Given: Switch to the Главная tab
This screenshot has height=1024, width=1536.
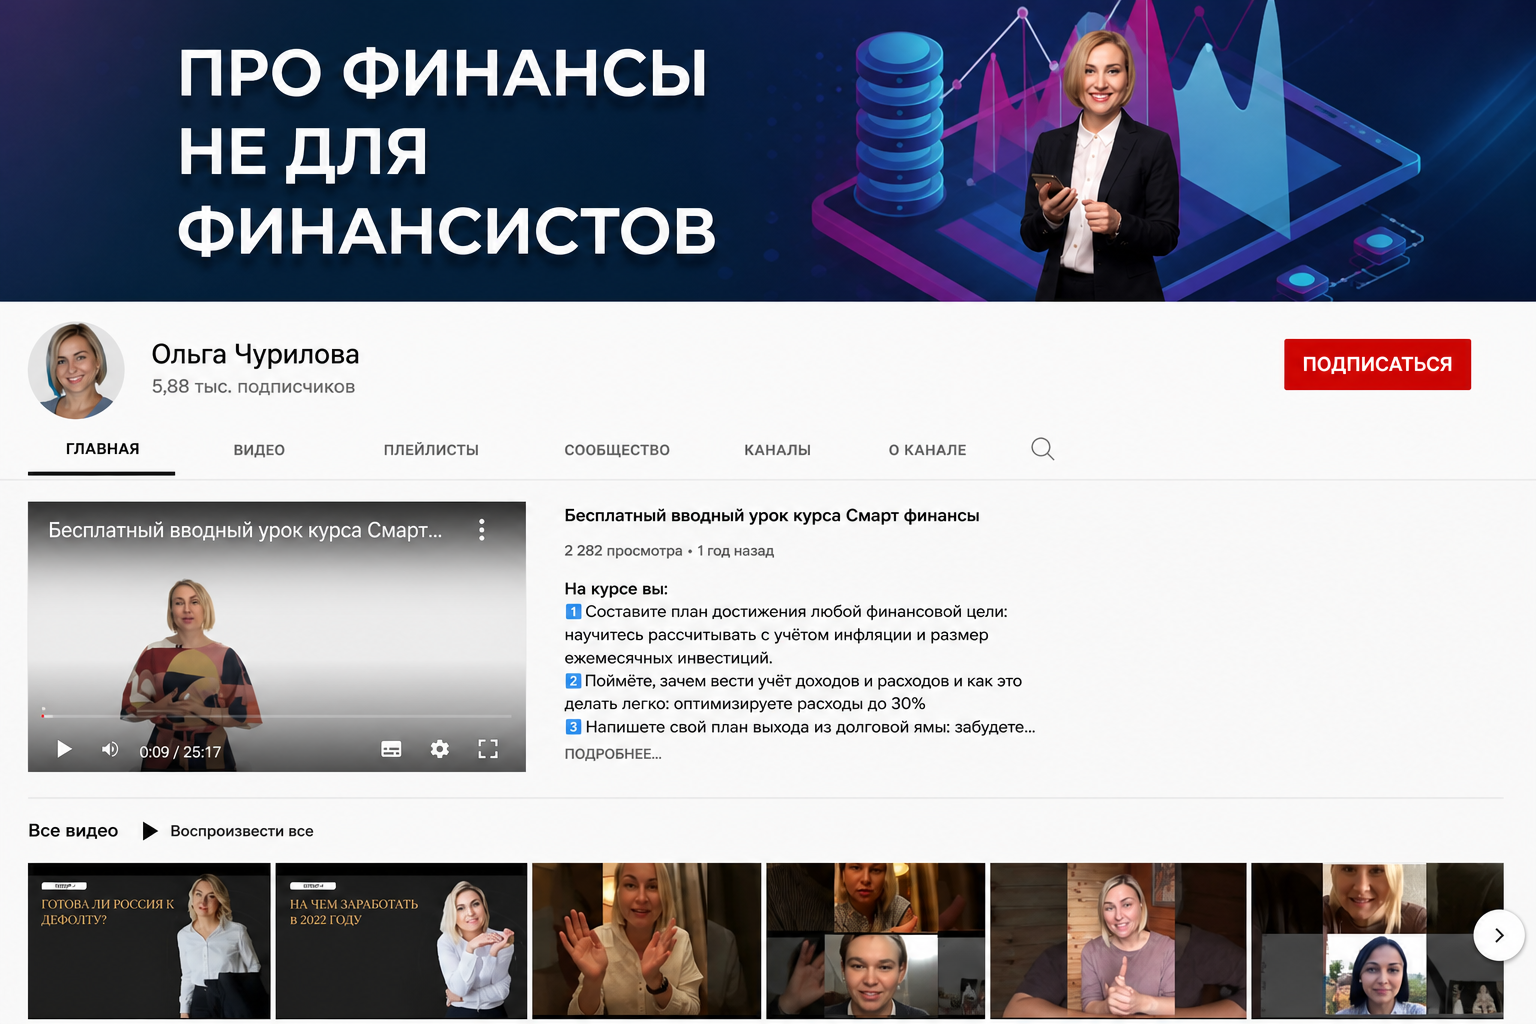Looking at the screenshot, I should click(102, 449).
